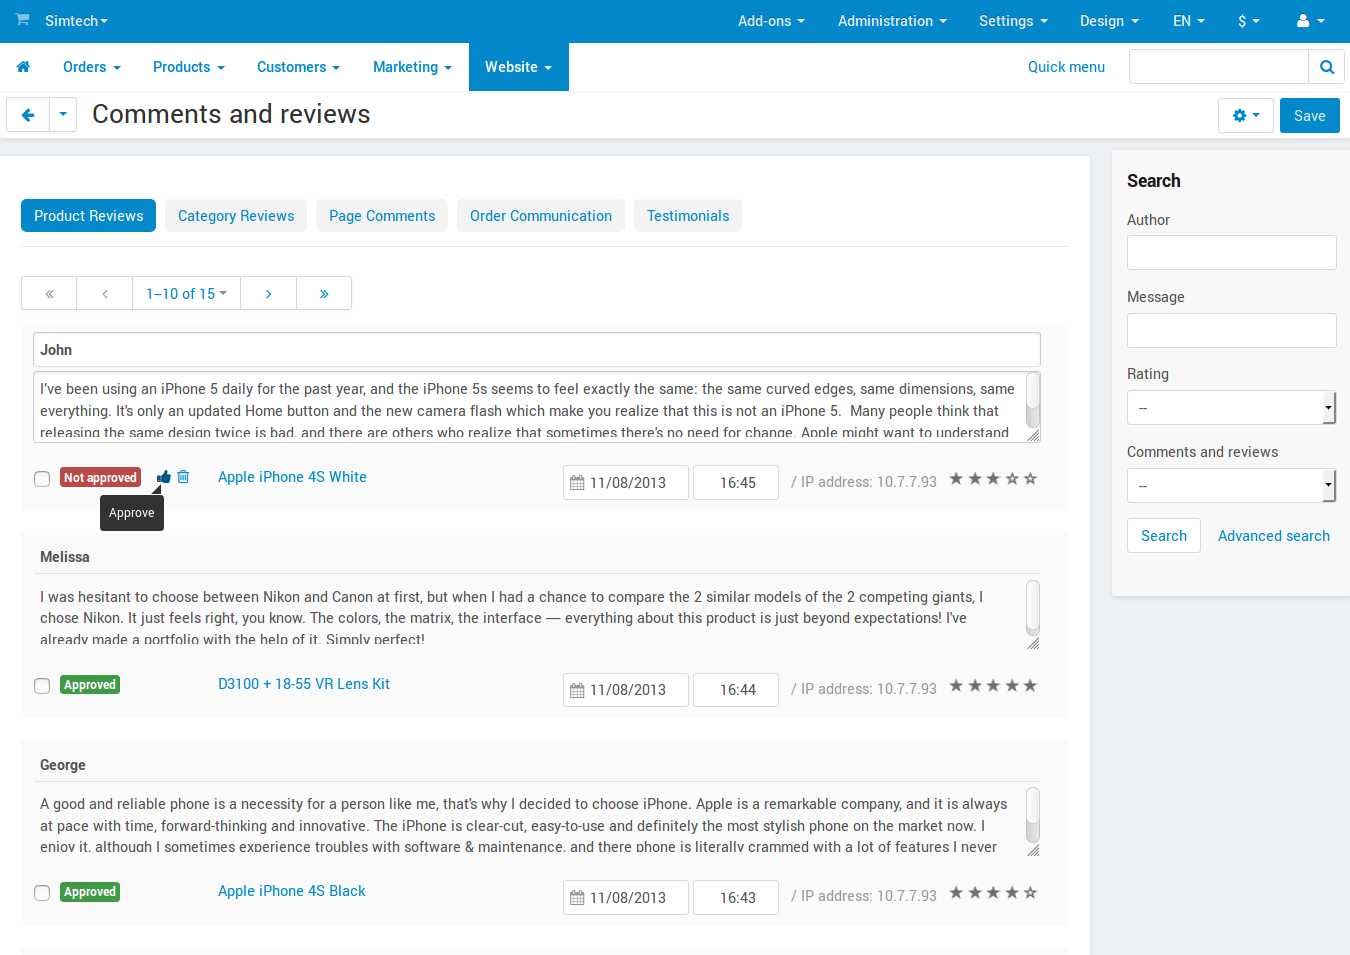Switch to Testimonials tab
This screenshot has height=955, width=1350.
coord(688,216)
